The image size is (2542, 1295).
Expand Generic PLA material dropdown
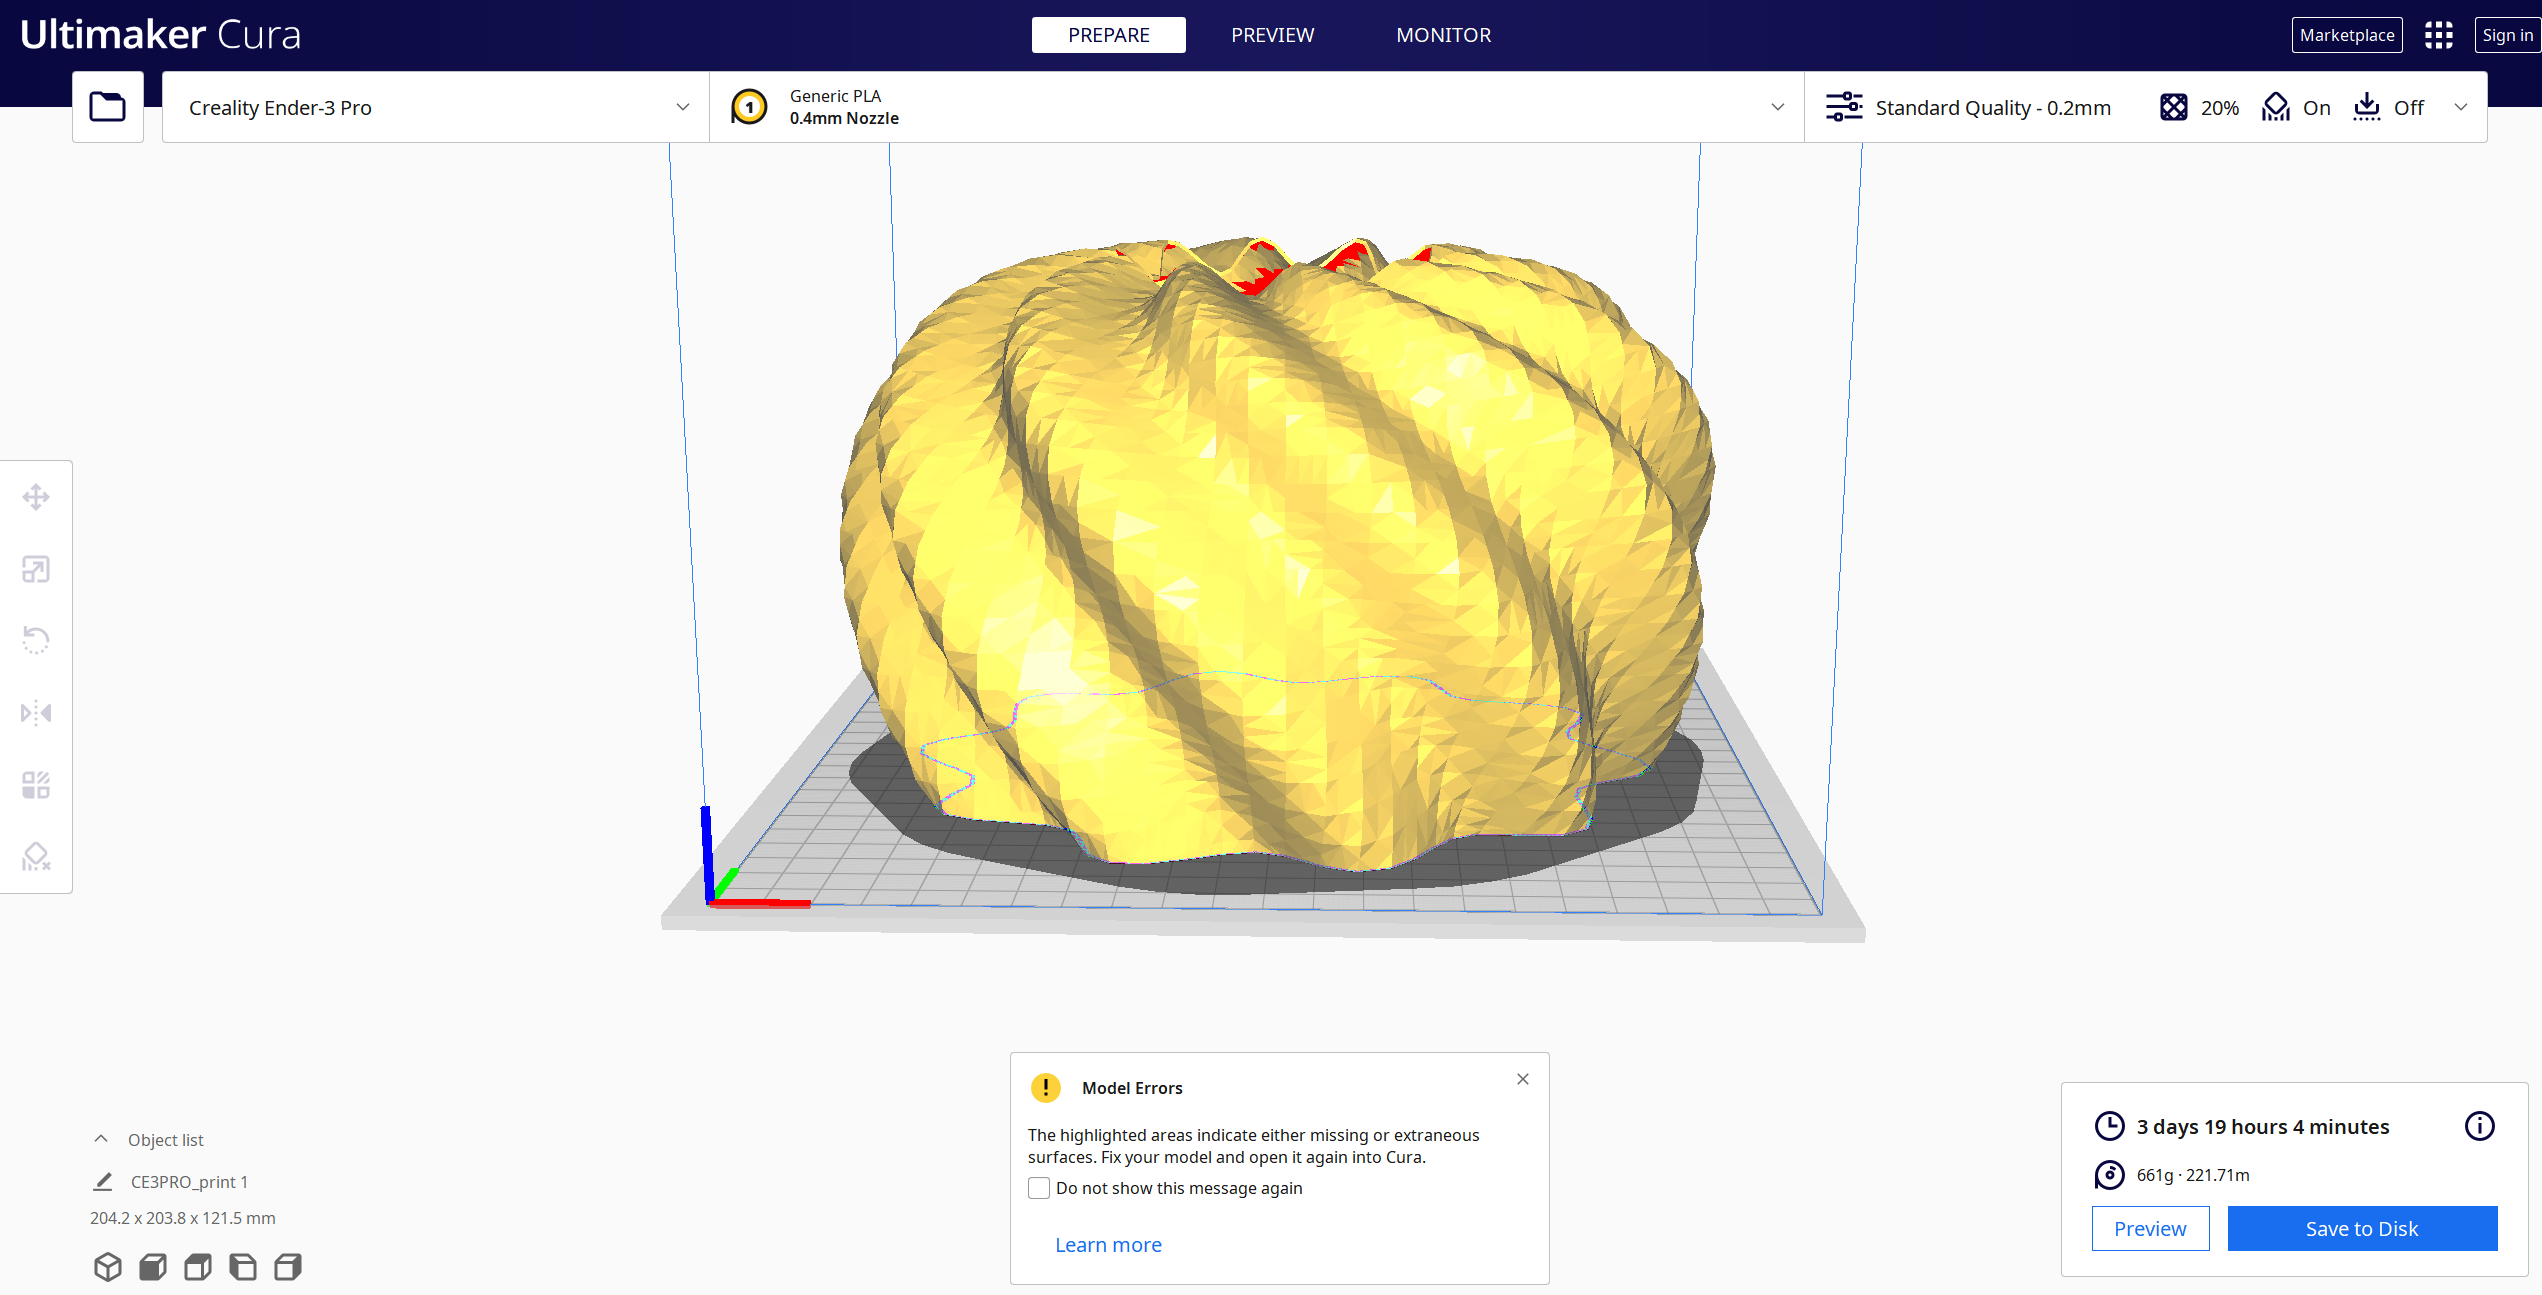1777,107
